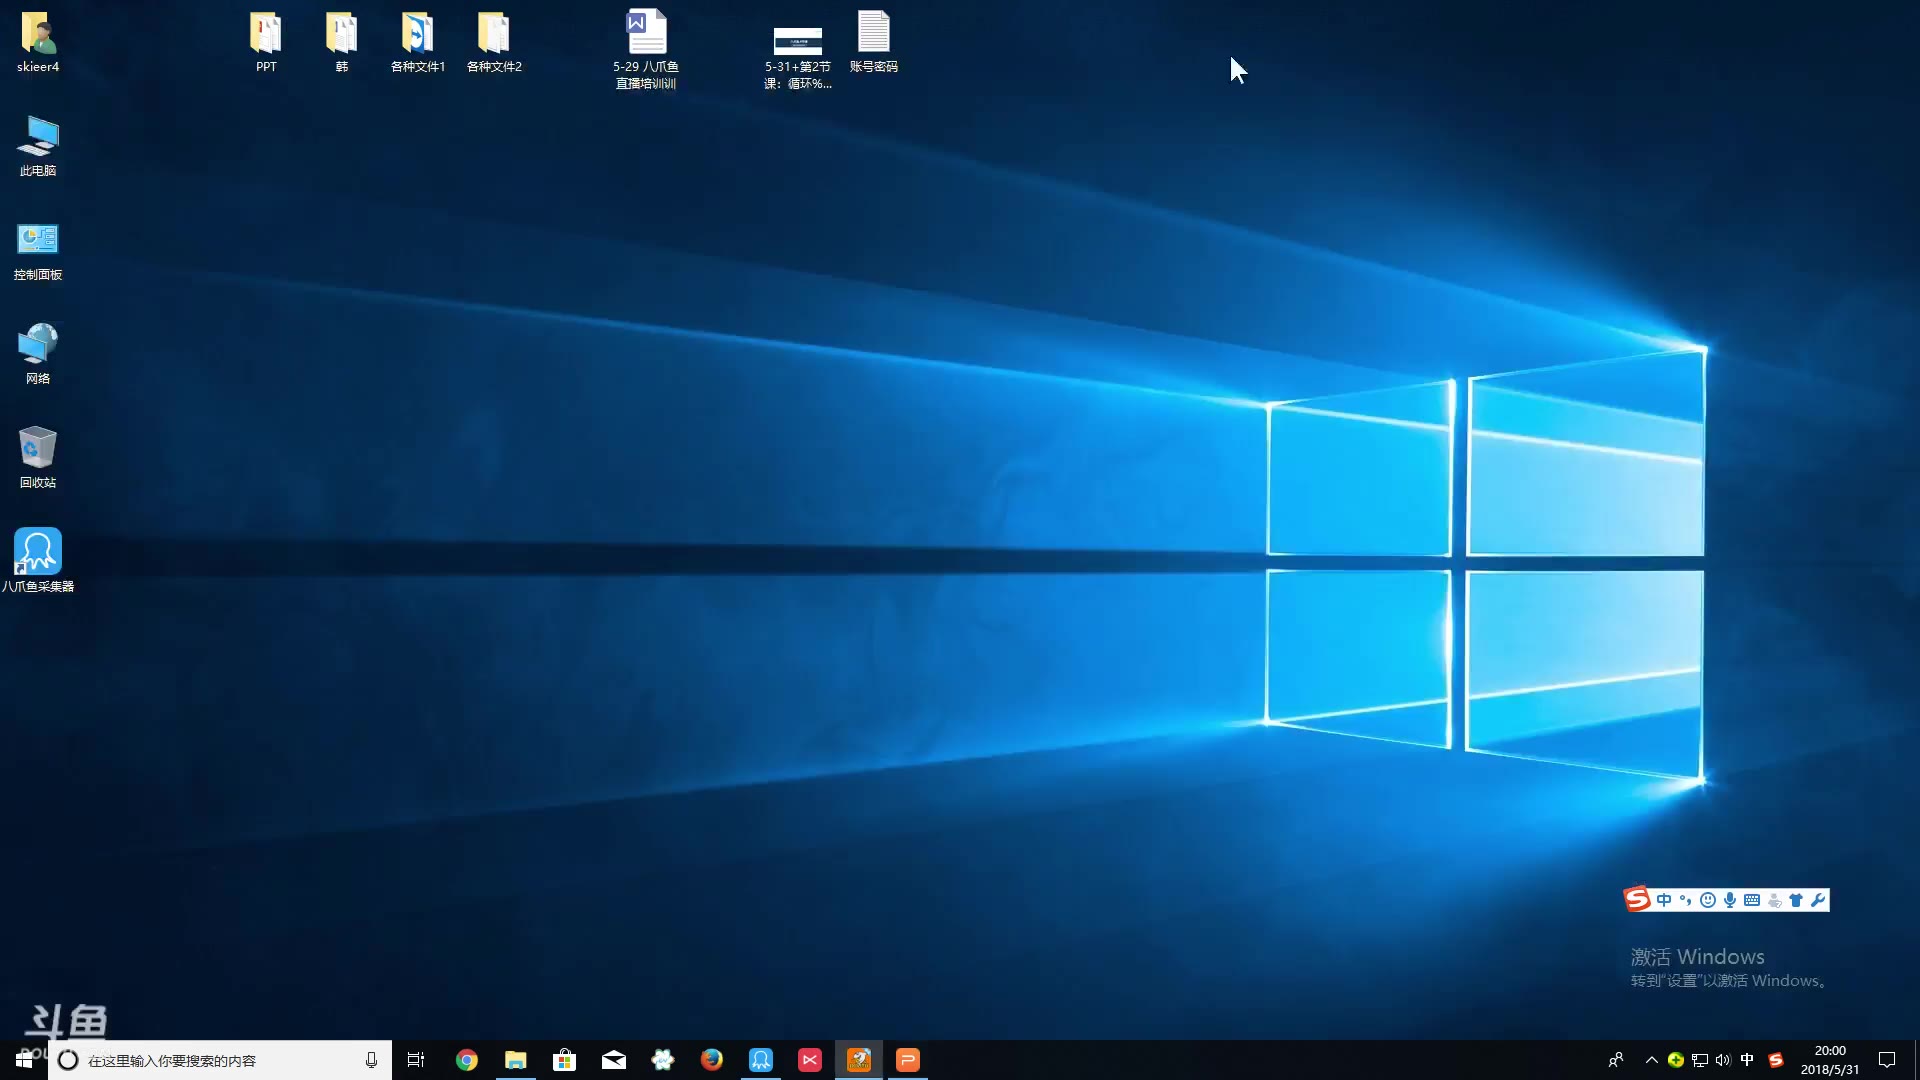The height and width of the screenshot is (1080, 1920).
Task: Open the white flower app on taskbar
Action: click(663, 1060)
